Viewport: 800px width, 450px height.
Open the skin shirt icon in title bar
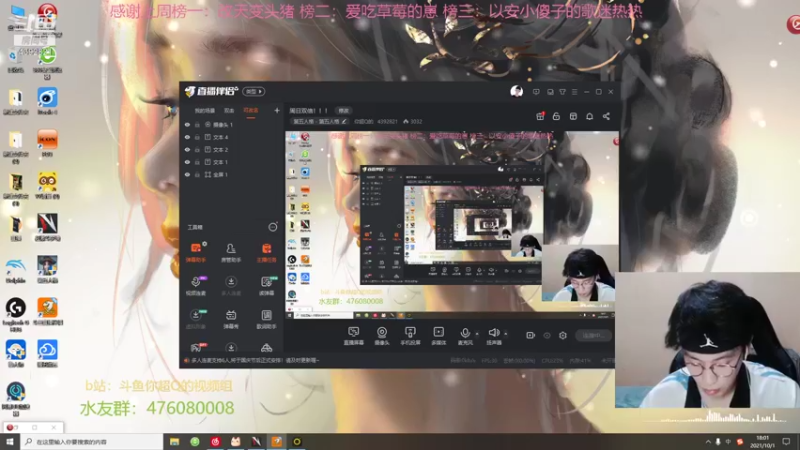(x=562, y=92)
